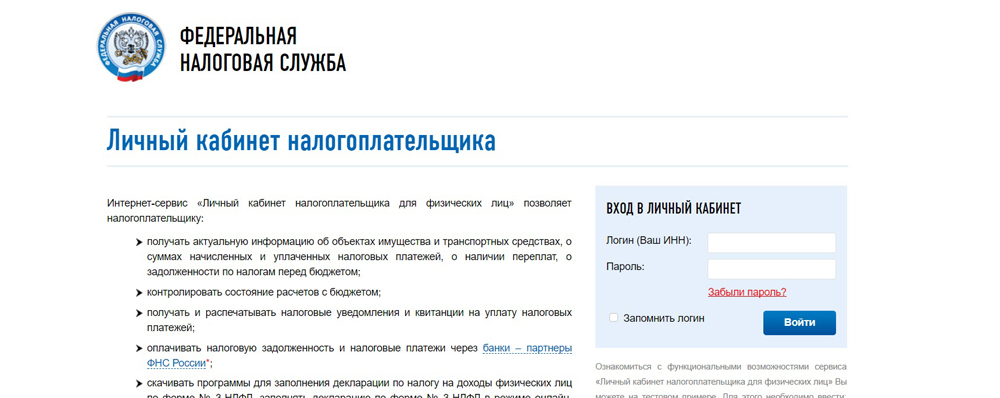Screen dimensions: 1000x398
Task: Click the arrow bullet beside "оплачивать налоговую задолженность"
Action: click(x=138, y=348)
